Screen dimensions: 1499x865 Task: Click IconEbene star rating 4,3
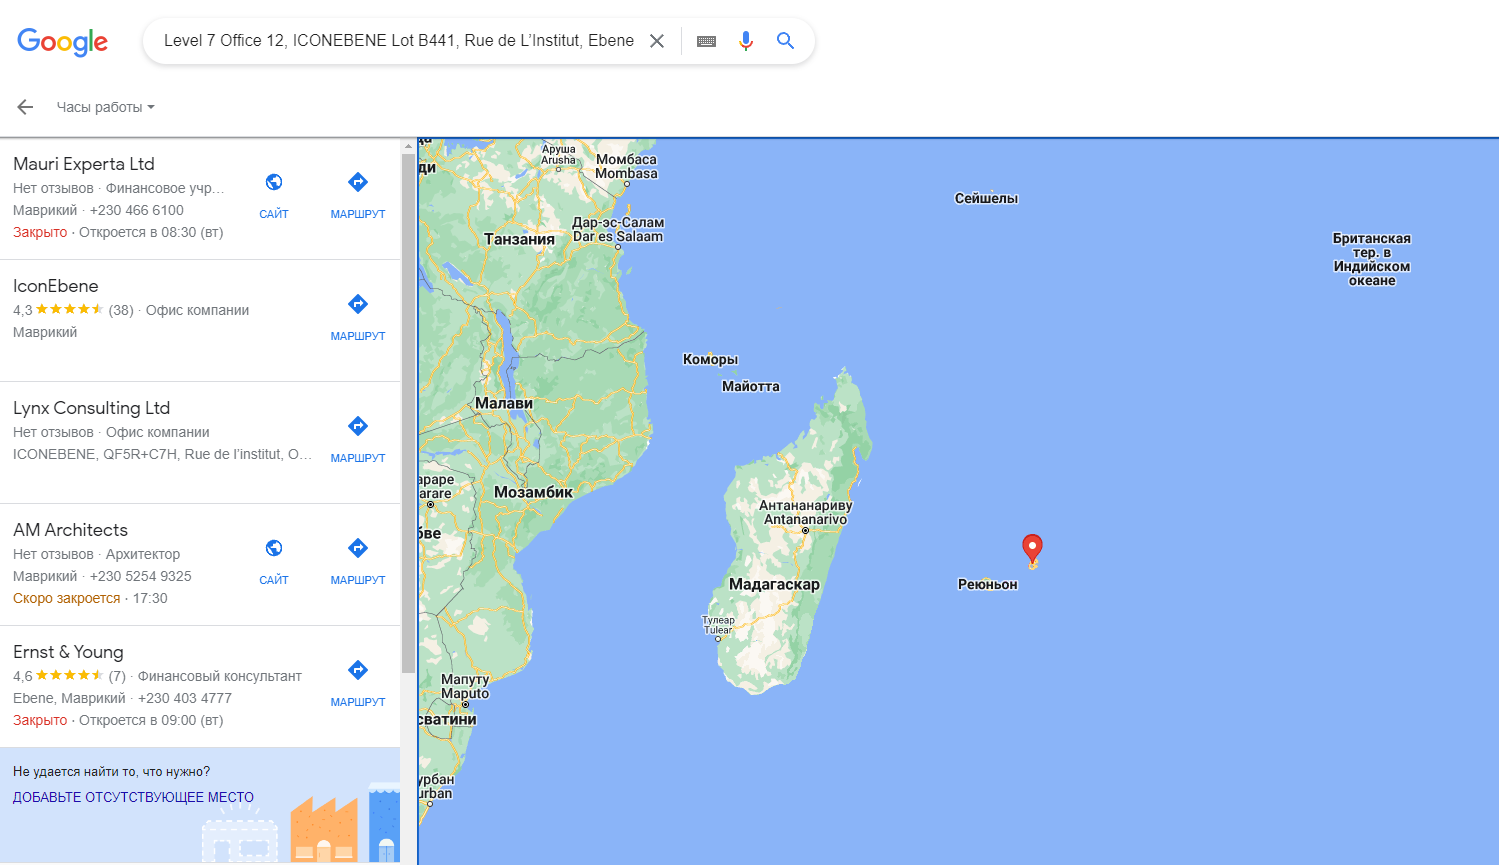(69, 310)
